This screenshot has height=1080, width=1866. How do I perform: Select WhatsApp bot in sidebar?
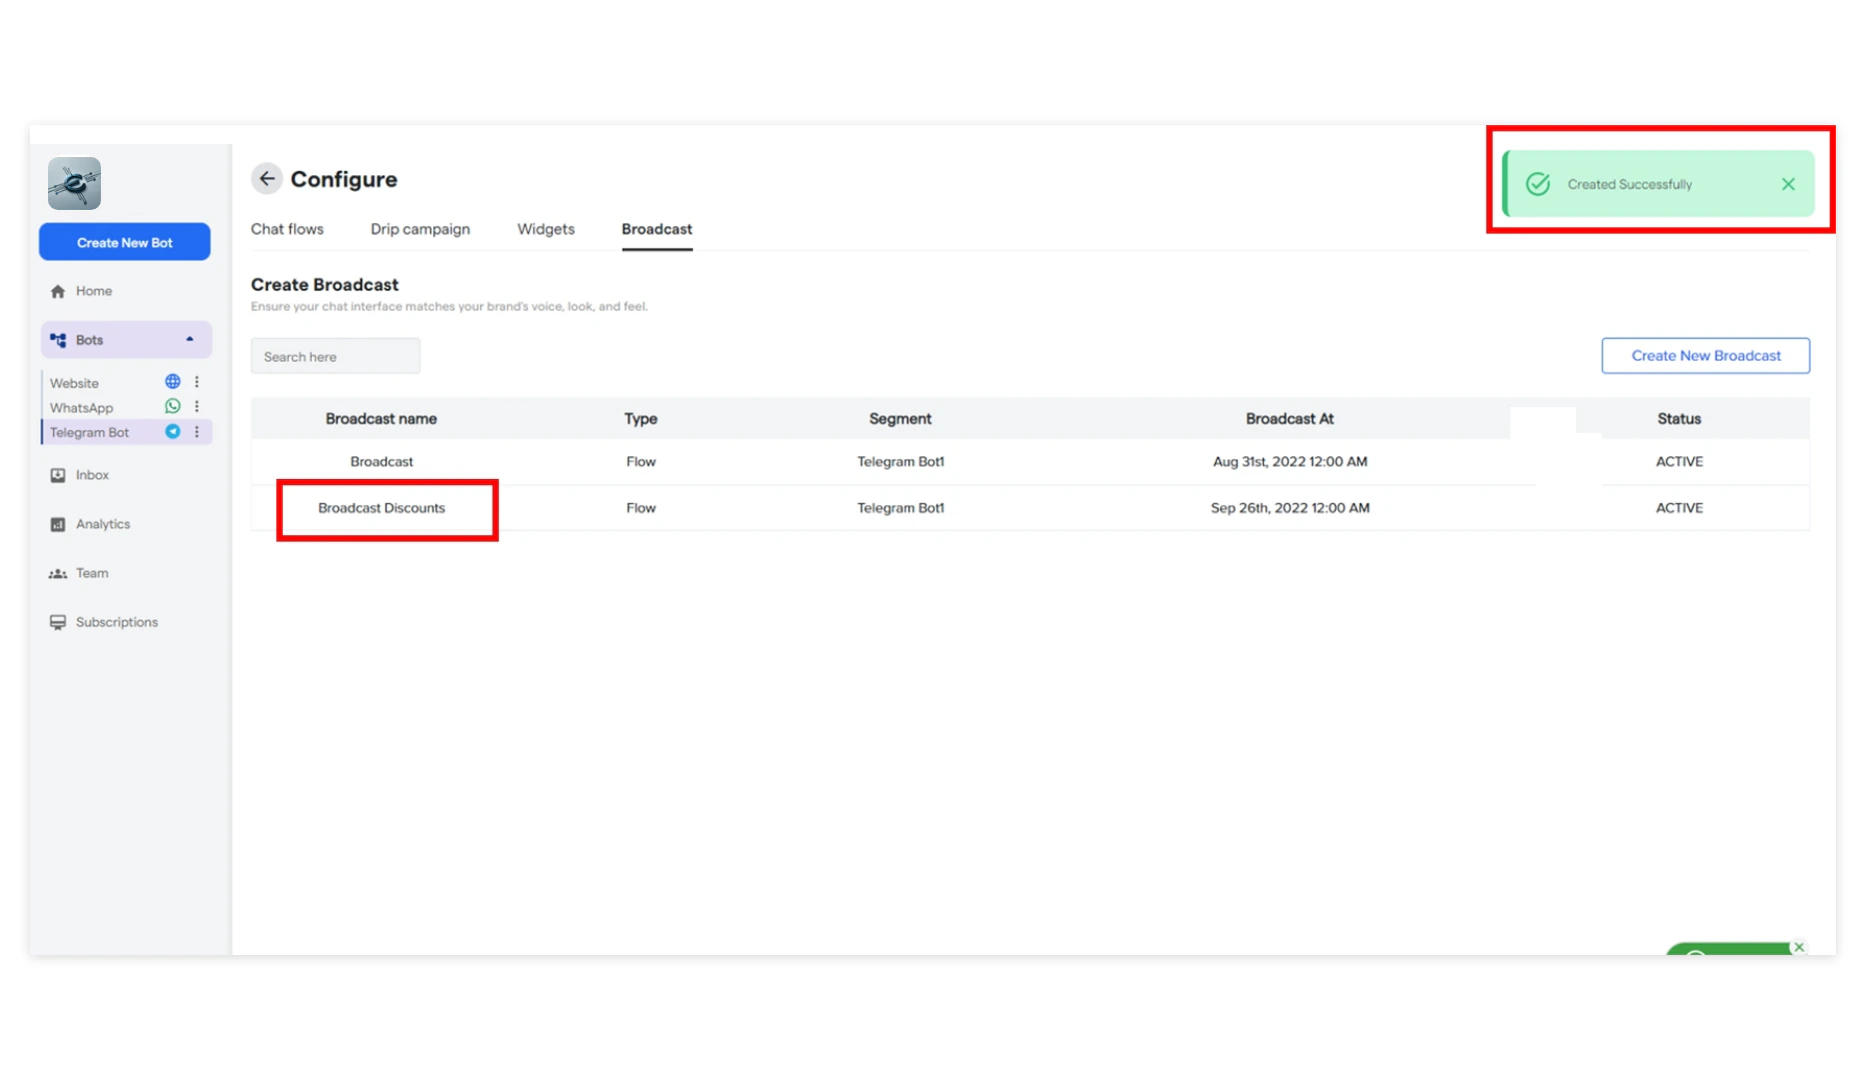click(x=82, y=408)
